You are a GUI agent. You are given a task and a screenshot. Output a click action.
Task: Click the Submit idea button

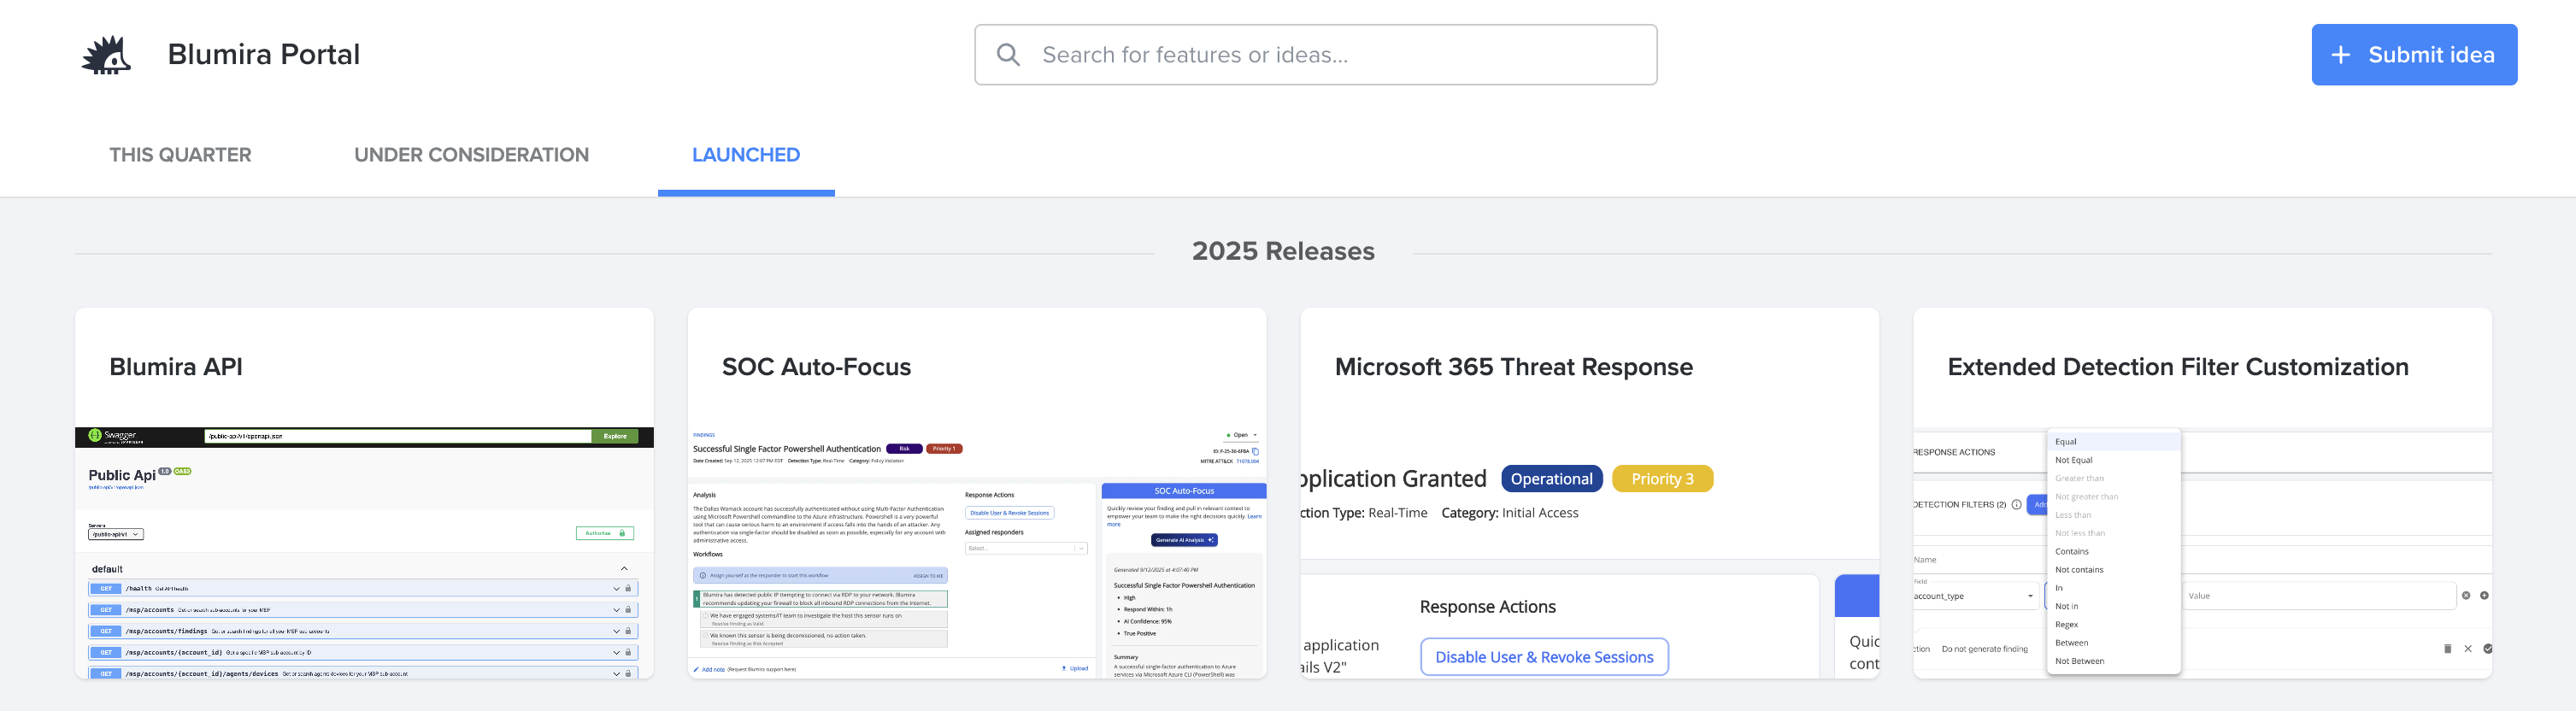pos(2413,55)
